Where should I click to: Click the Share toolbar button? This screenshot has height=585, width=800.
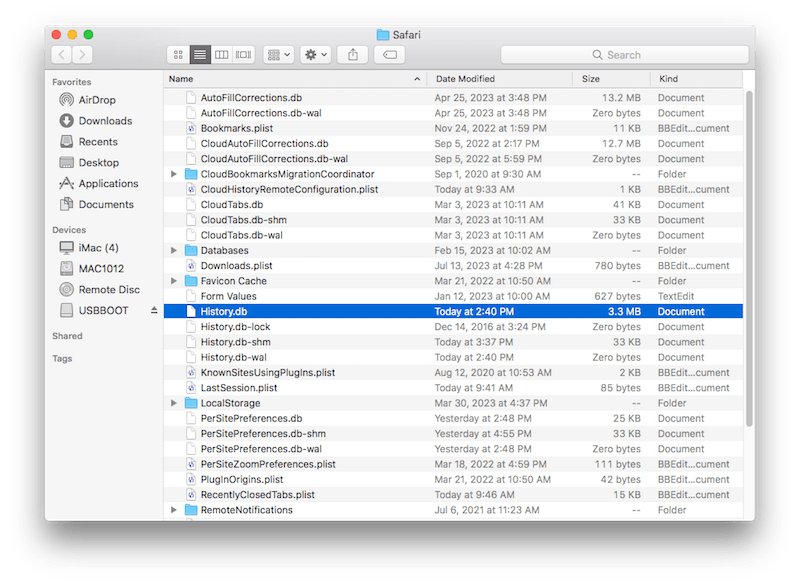352,54
